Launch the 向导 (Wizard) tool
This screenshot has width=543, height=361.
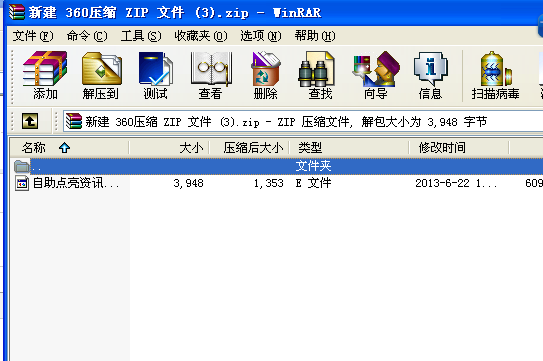[376, 75]
